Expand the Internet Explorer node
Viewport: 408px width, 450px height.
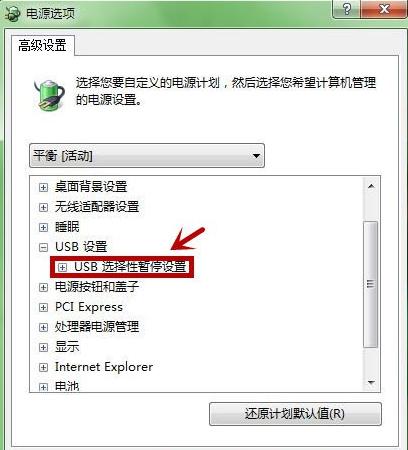[x=43, y=367]
